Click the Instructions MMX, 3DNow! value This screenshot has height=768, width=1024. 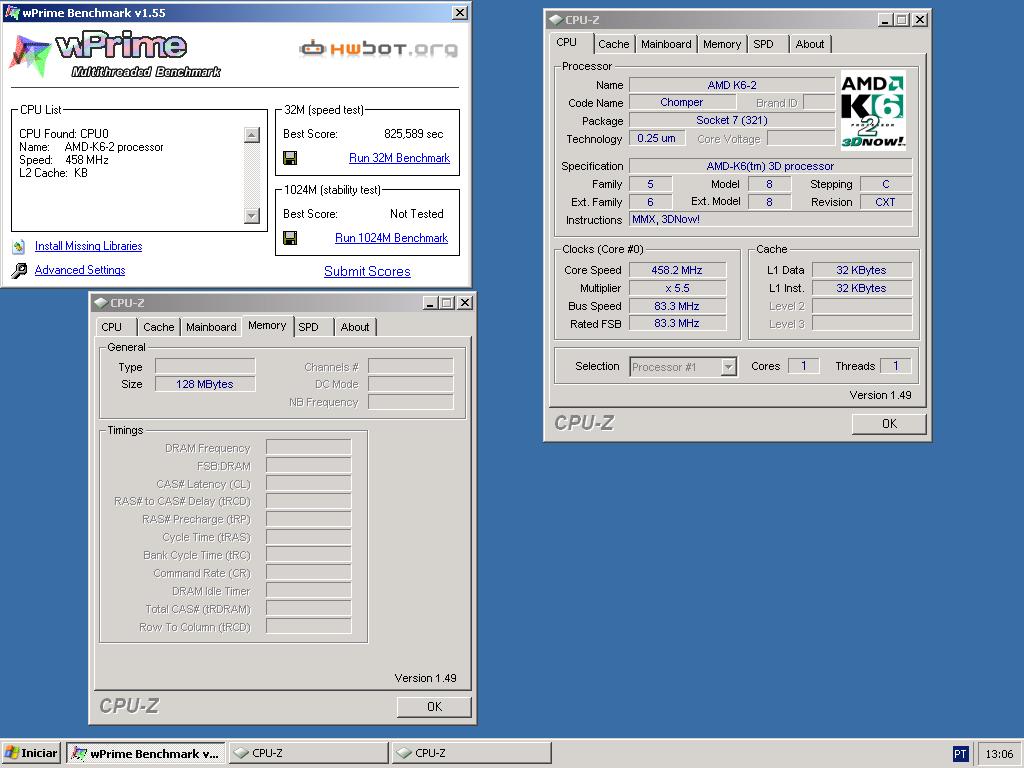pyautogui.click(x=770, y=219)
